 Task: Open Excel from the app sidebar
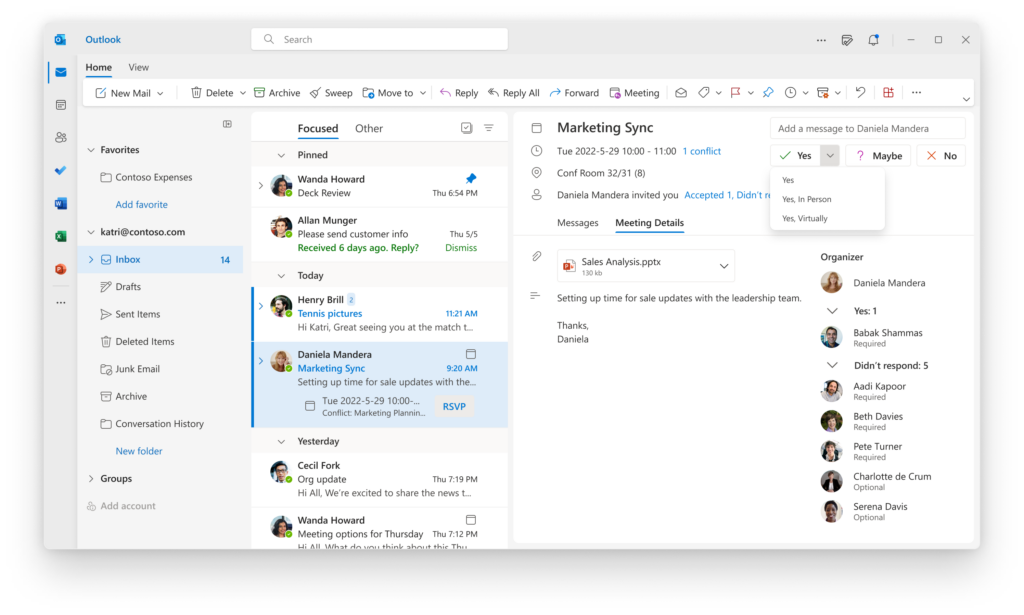coord(60,236)
